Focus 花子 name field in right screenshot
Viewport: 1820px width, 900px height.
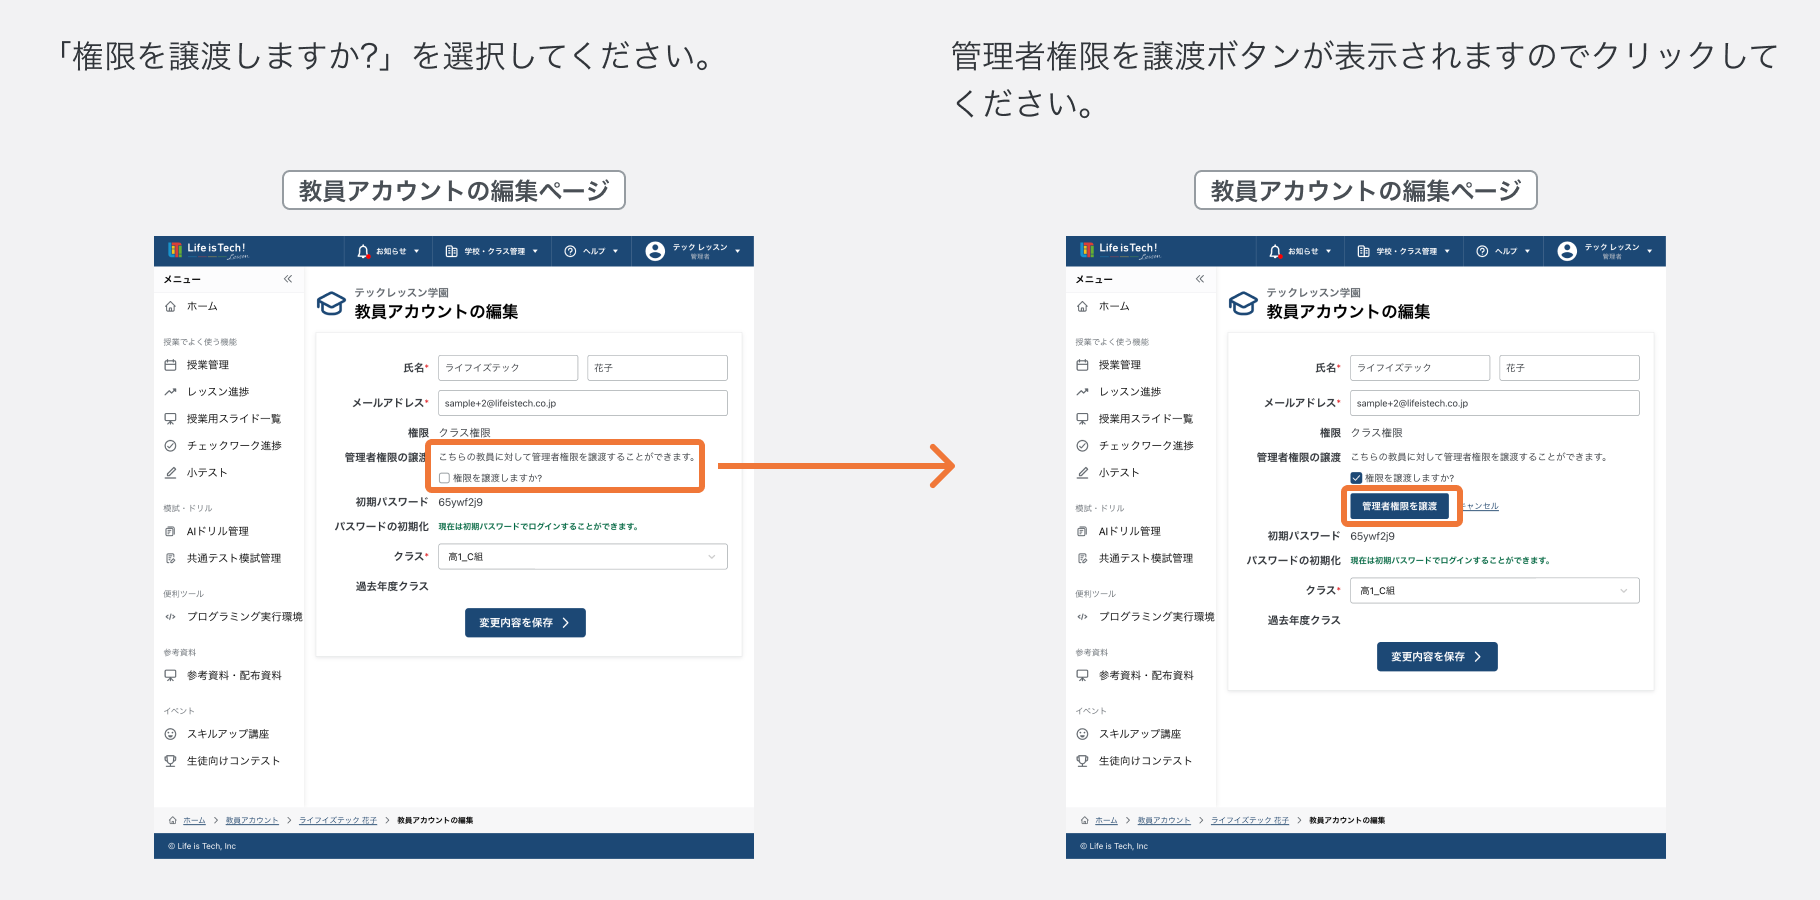[x=1569, y=368]
